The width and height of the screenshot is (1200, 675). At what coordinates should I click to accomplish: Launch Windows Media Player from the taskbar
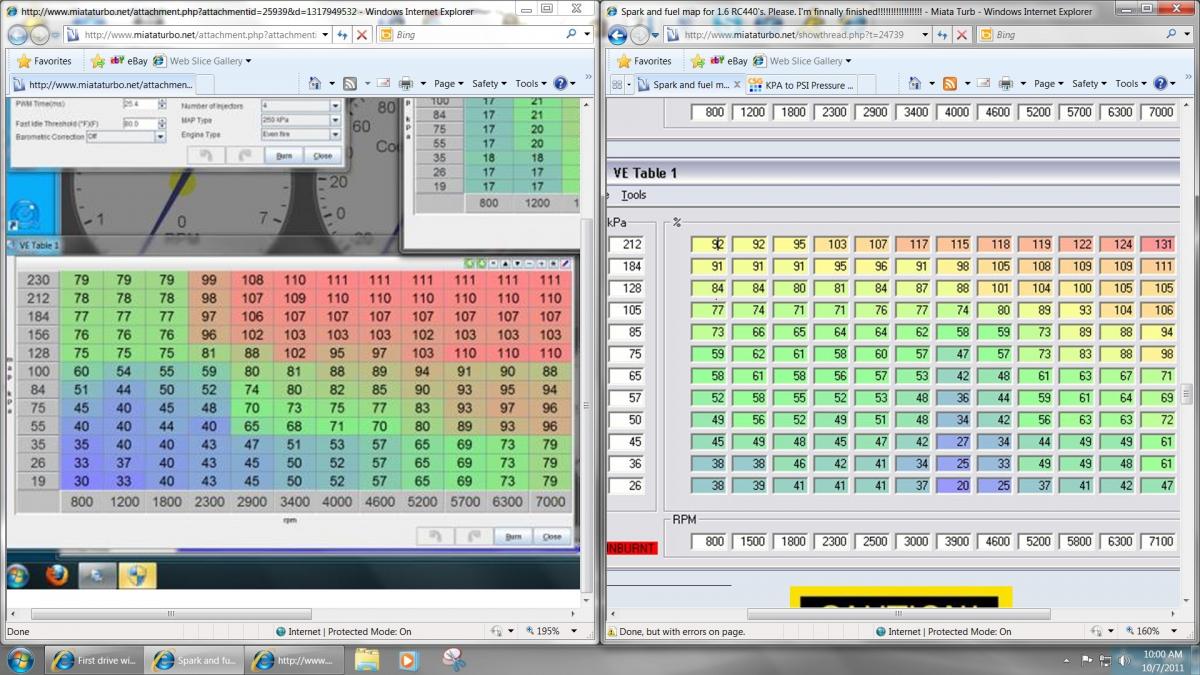click(408, 660)
